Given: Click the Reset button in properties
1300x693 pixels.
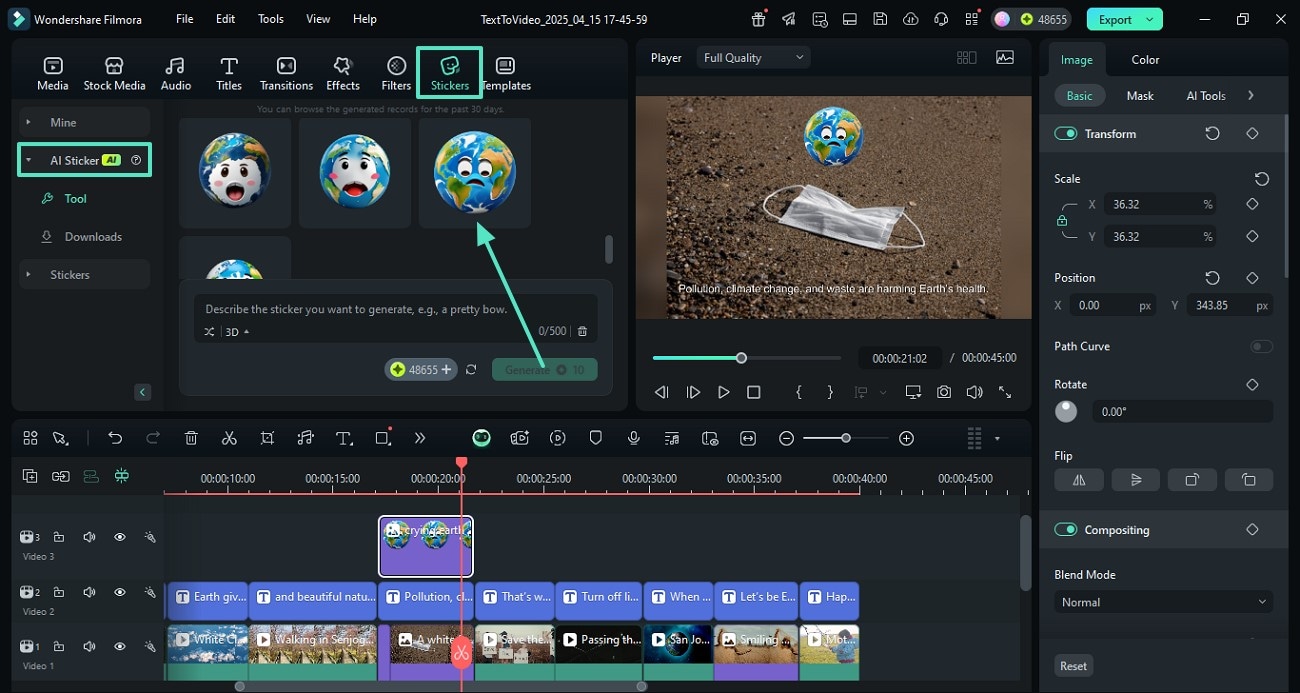Looking at the screenshot, I should 1074,666.
